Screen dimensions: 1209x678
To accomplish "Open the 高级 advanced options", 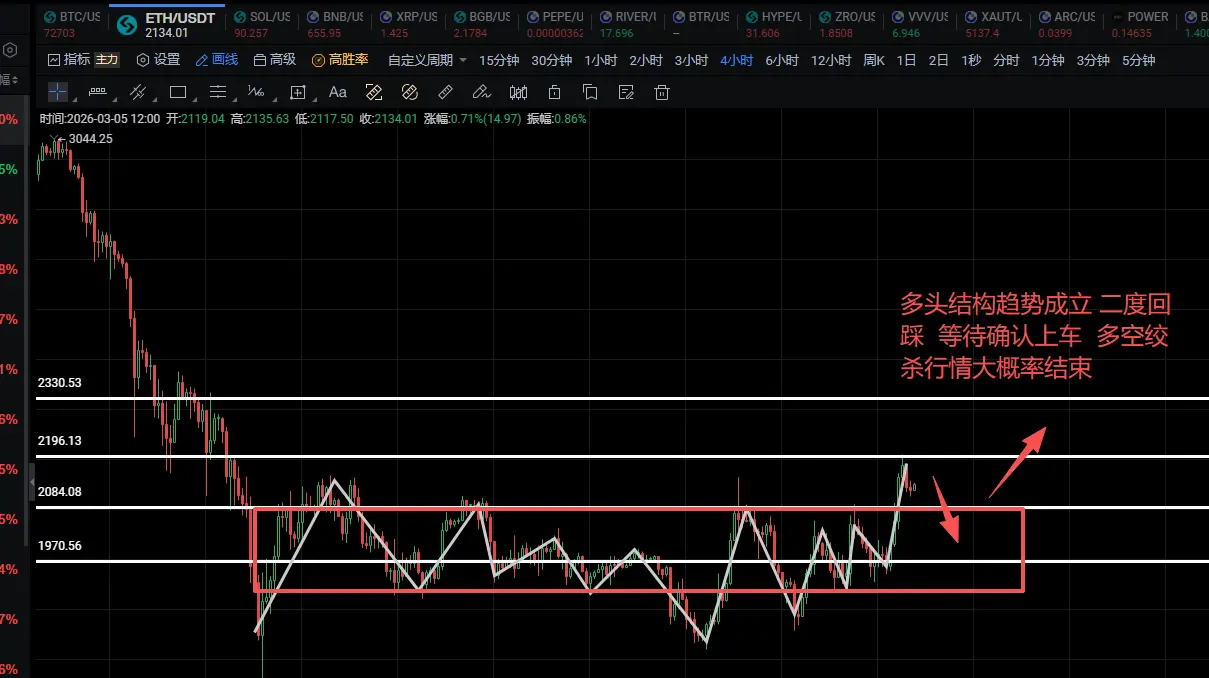I will click(275, 60).
